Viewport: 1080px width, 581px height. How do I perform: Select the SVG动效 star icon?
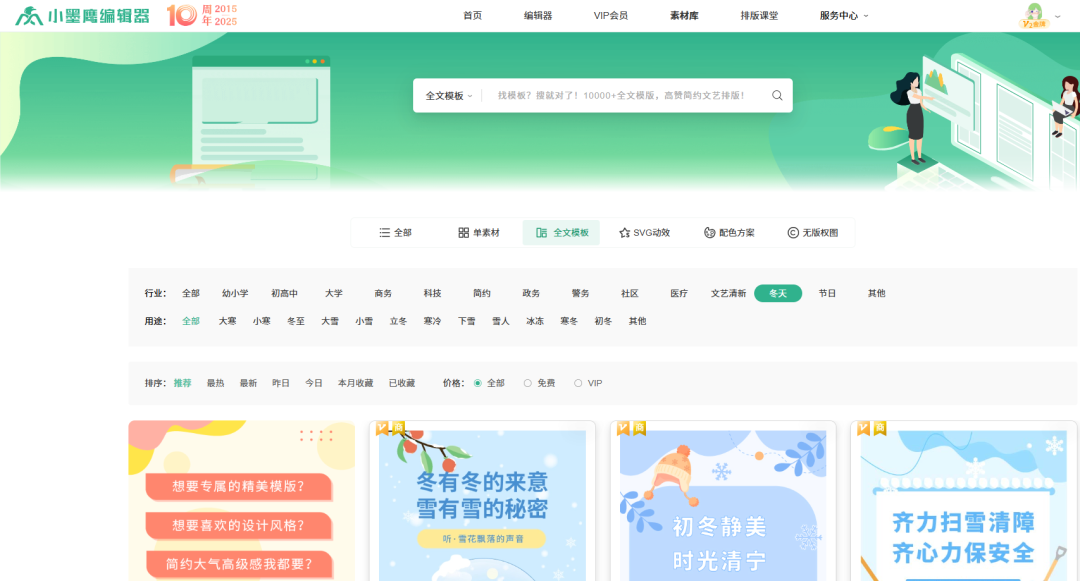623,231
